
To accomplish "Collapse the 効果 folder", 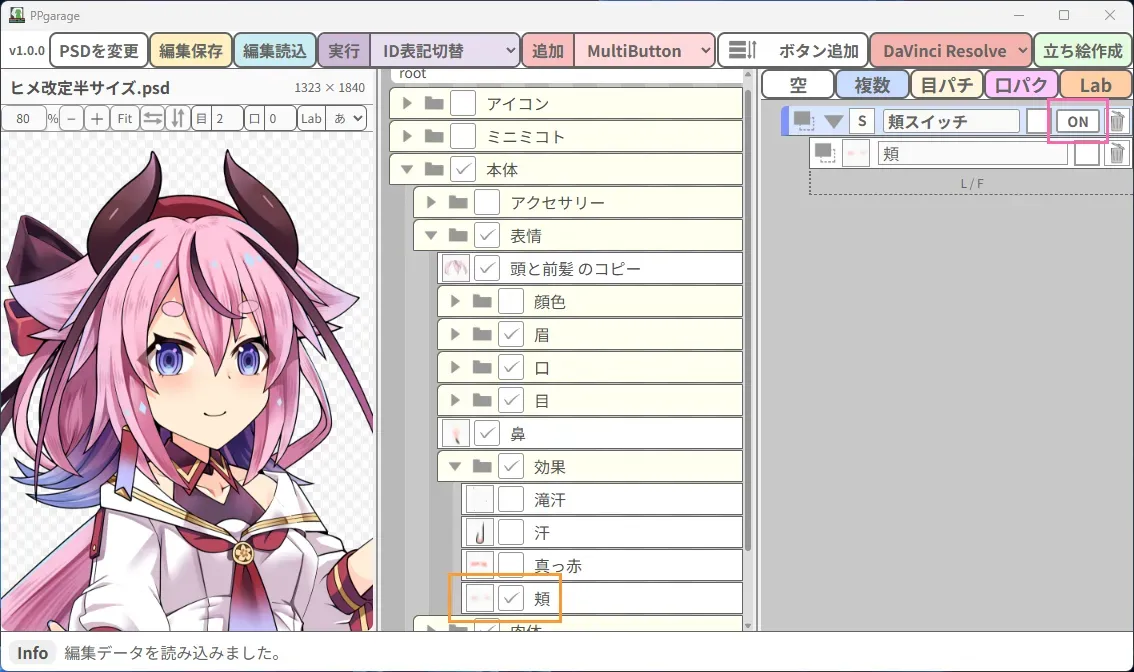I will pos(455,467).
